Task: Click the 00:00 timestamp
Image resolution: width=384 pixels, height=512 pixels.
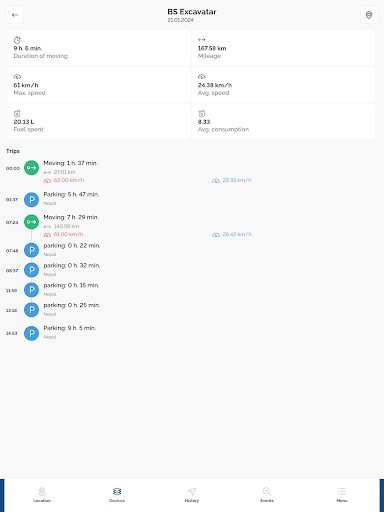Action: [13, 169]
